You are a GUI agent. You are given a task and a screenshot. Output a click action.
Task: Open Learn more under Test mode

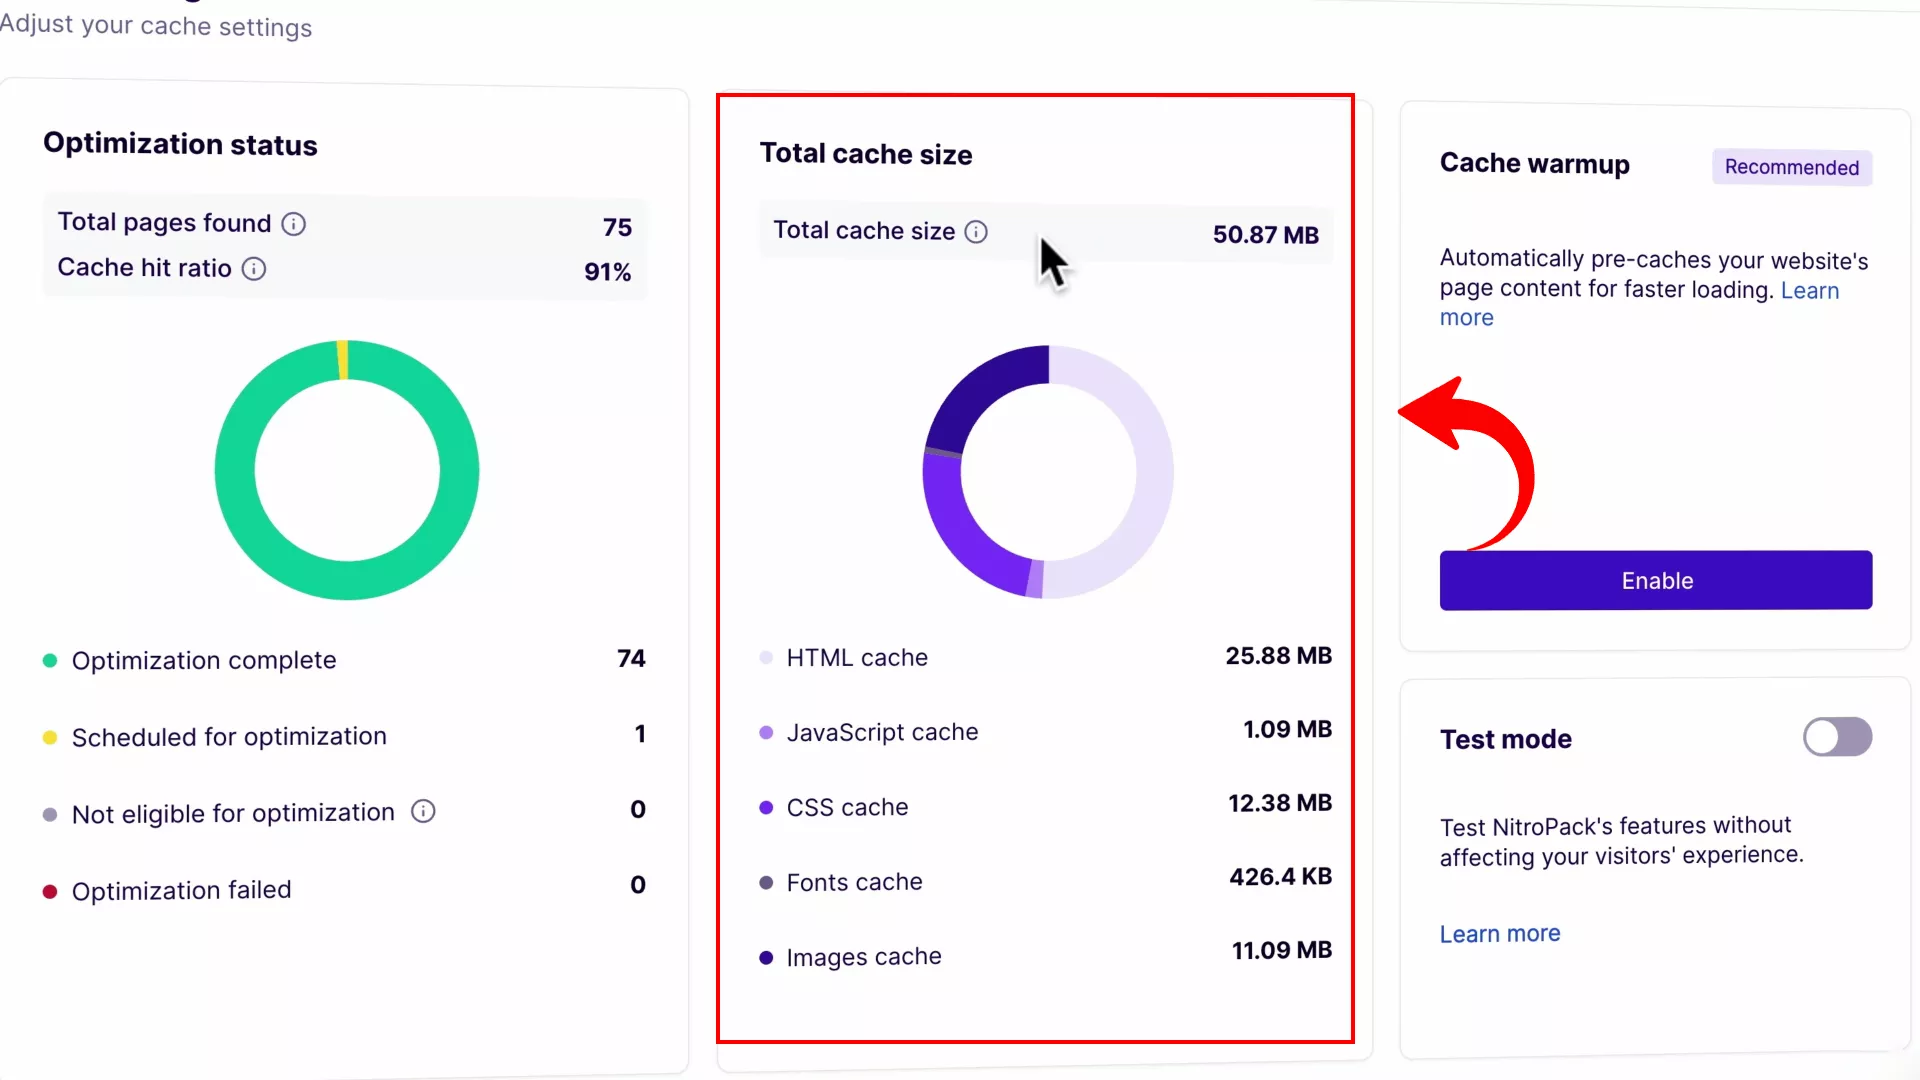pos(1499,933)
